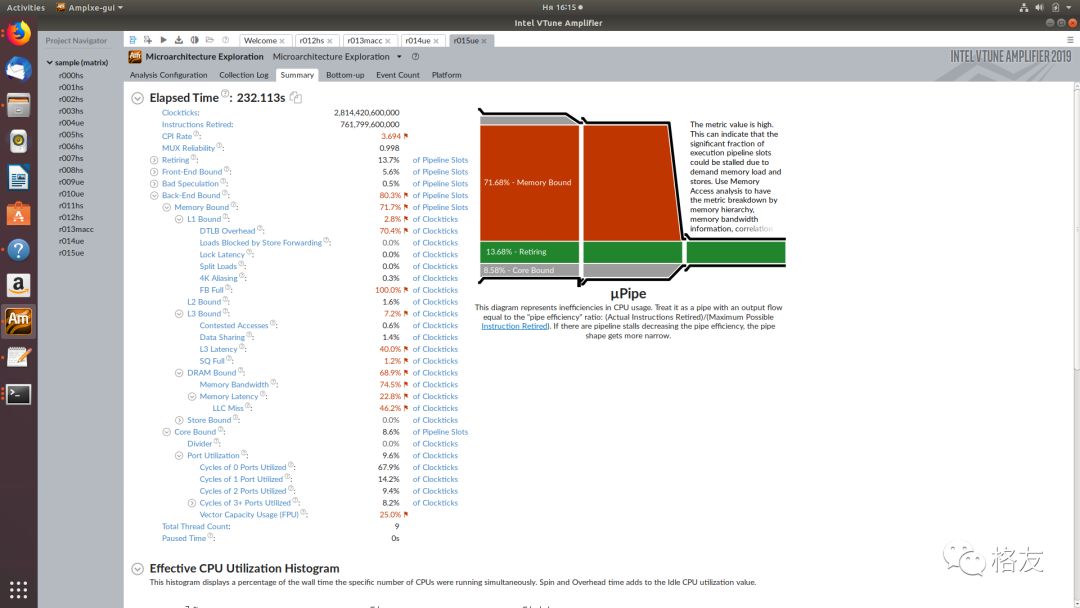Select r013macc in Project Navigator
1080x608 pixels.
point(76,229)
